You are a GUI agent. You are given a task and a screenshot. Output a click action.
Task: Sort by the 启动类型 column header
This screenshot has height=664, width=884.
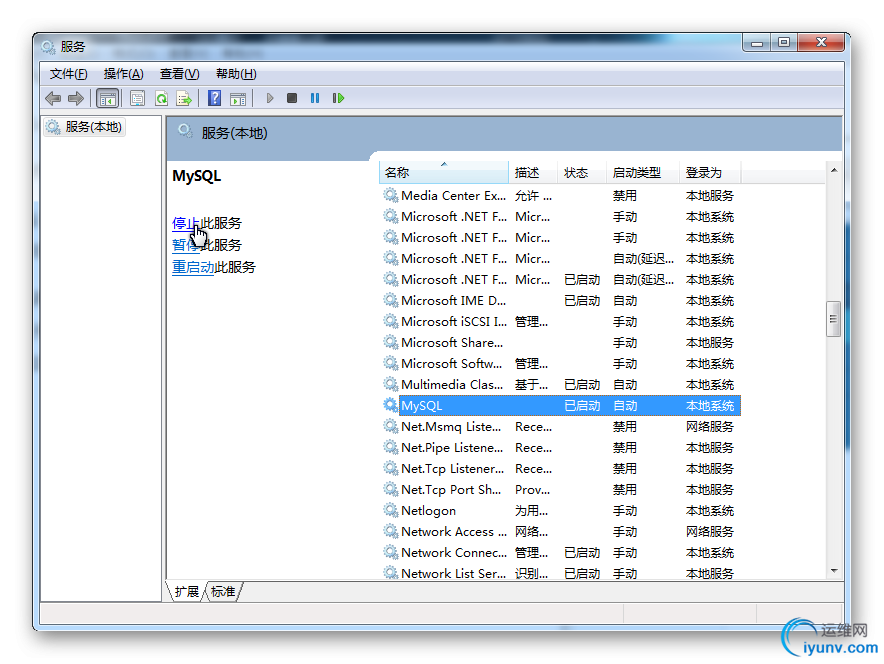[643, 172]
